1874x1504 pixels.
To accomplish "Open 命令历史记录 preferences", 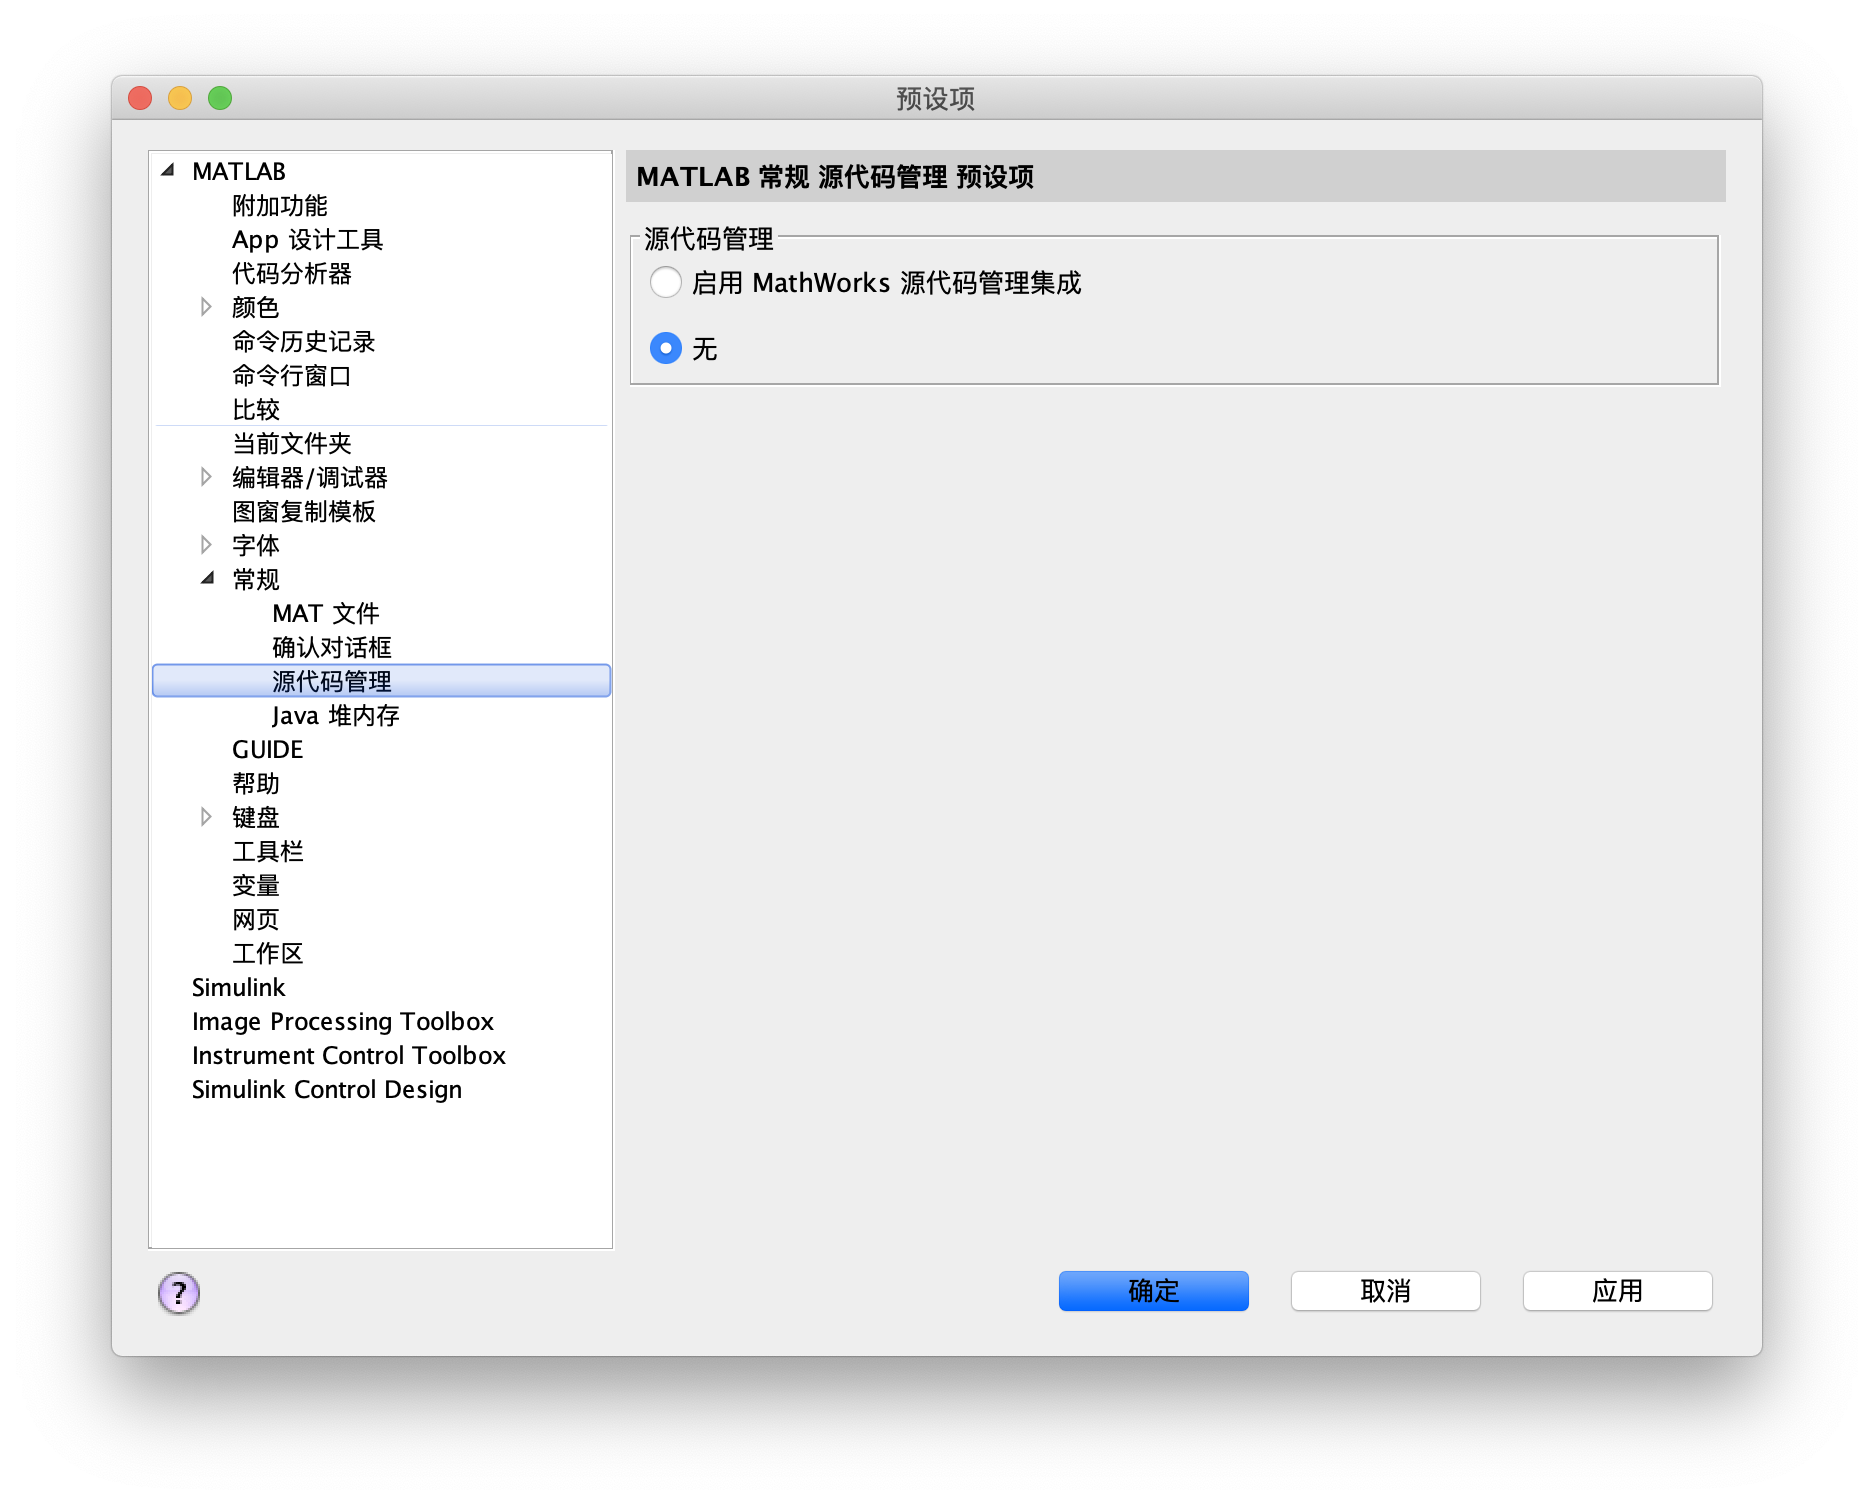I will (x=304, y=342).
